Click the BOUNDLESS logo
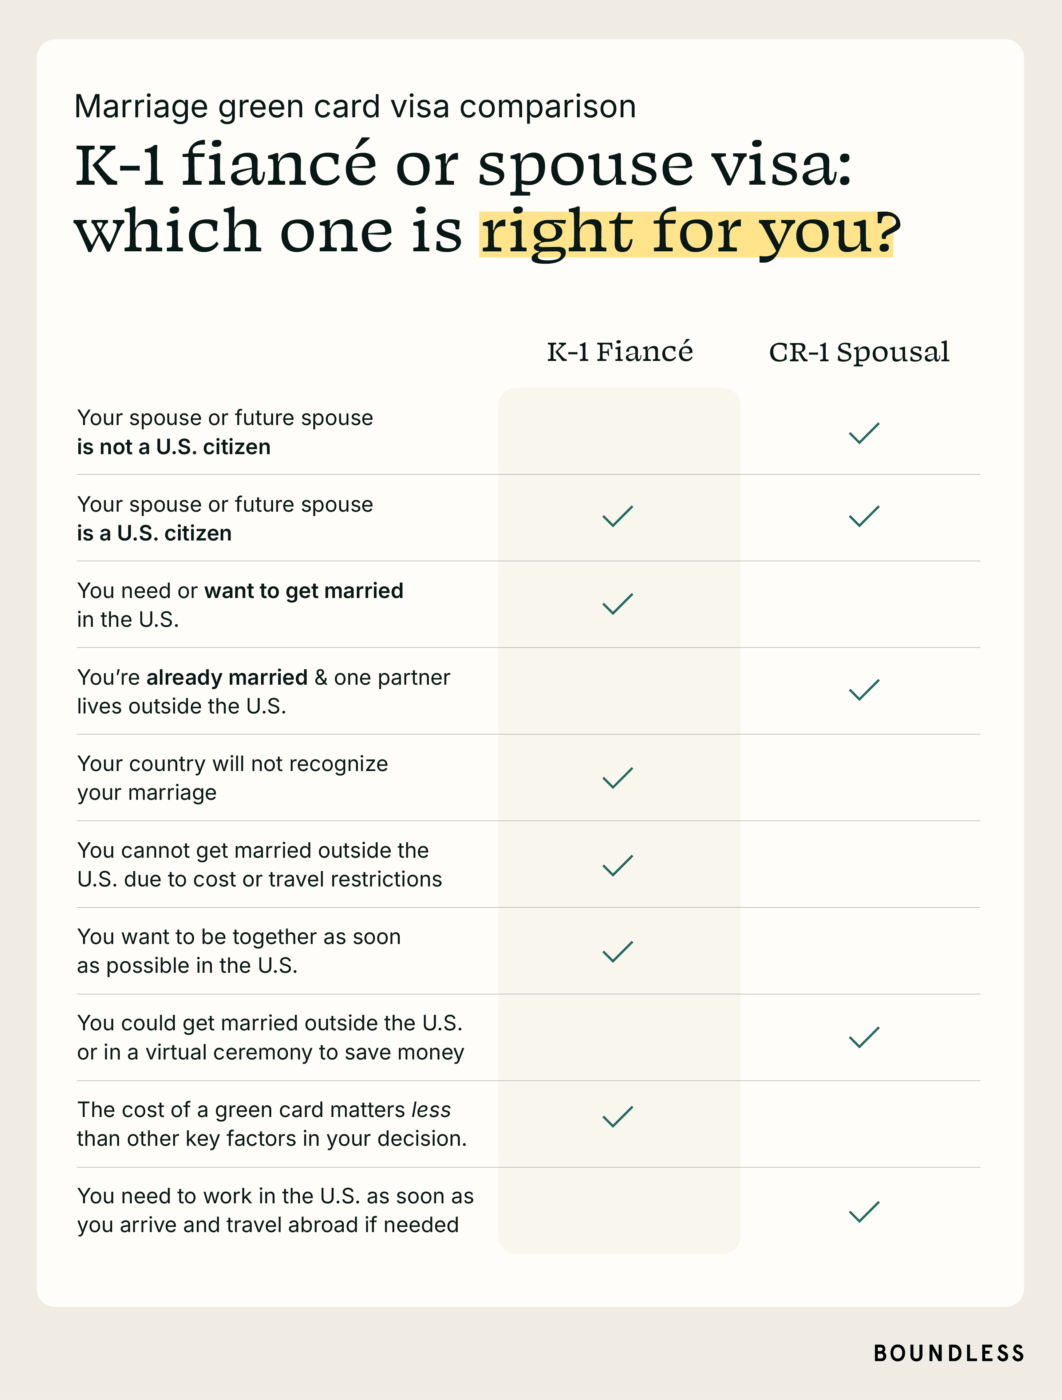Screen dimensions: 1062x1400 [x=949, y=1353]
